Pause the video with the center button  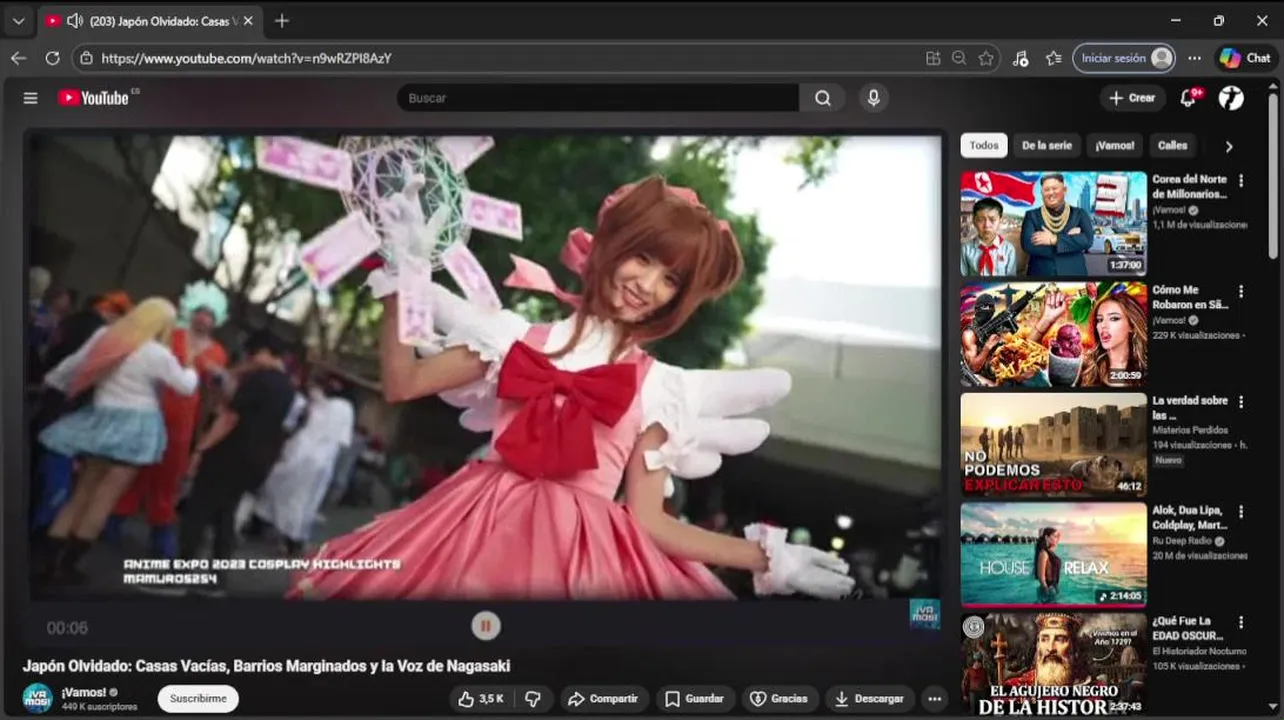(485, 626)
